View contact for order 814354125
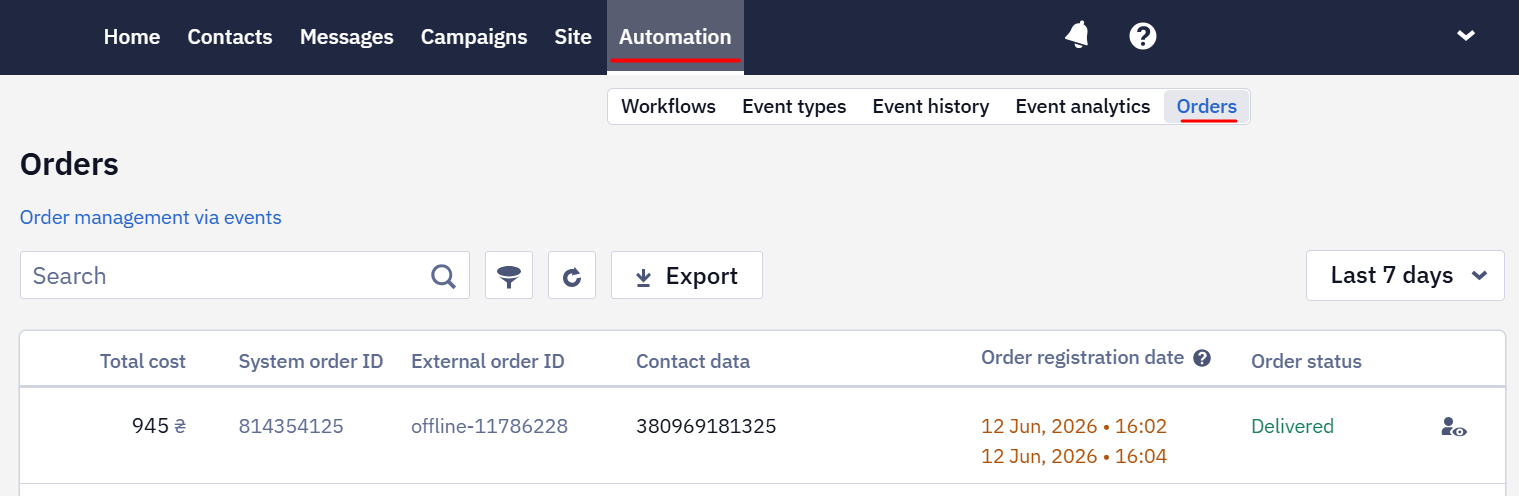This screenshot has width=1519, height=496. [1454, 427]
